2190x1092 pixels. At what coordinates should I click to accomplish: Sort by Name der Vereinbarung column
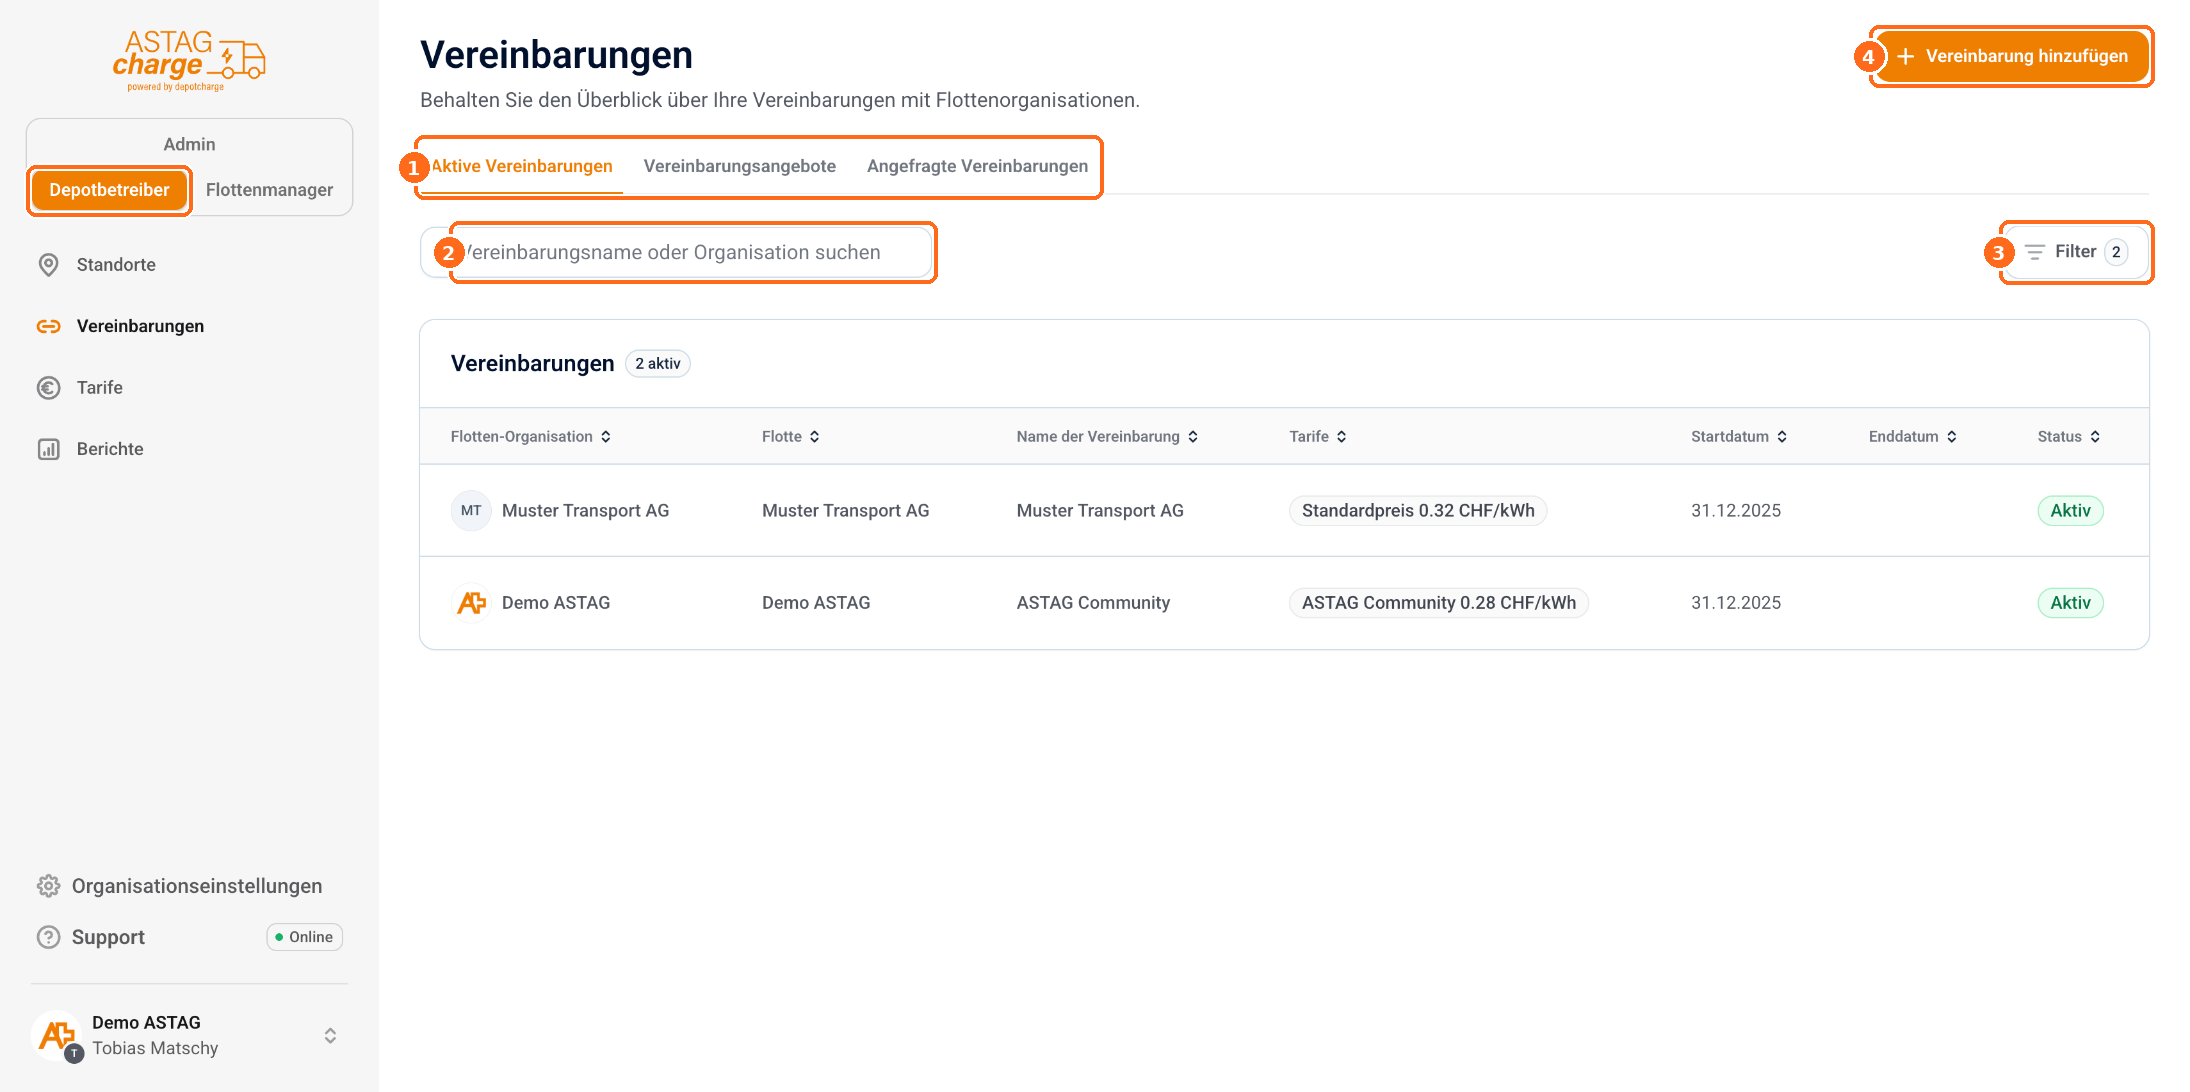(1108, 437)
